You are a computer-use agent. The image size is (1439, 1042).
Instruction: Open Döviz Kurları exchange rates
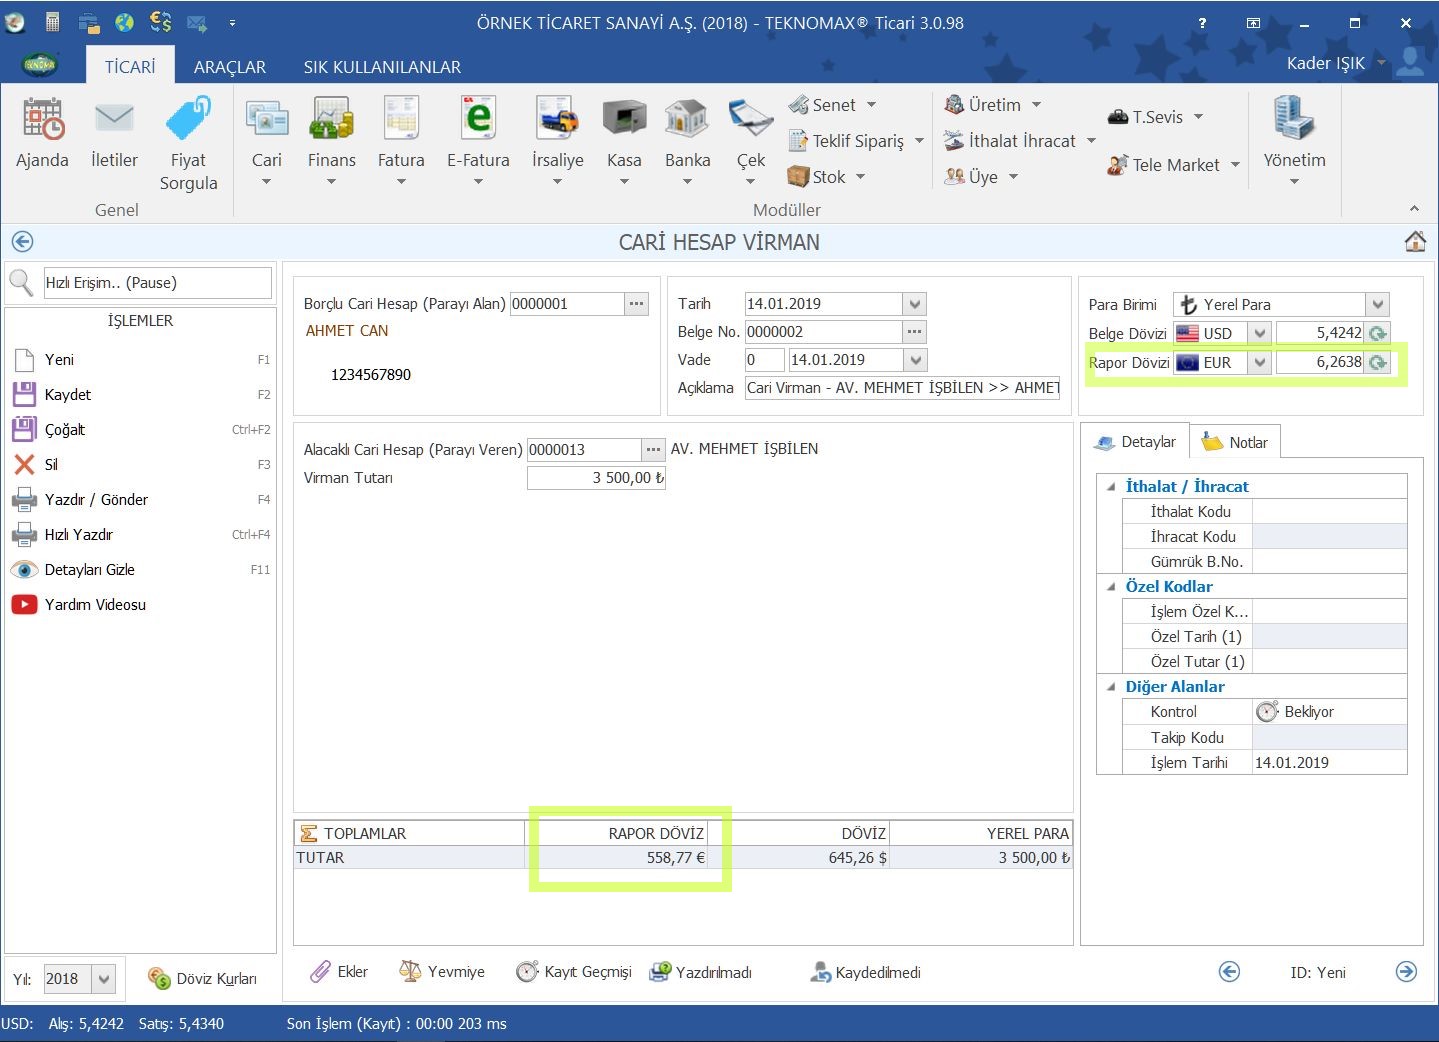pos(203,979)
